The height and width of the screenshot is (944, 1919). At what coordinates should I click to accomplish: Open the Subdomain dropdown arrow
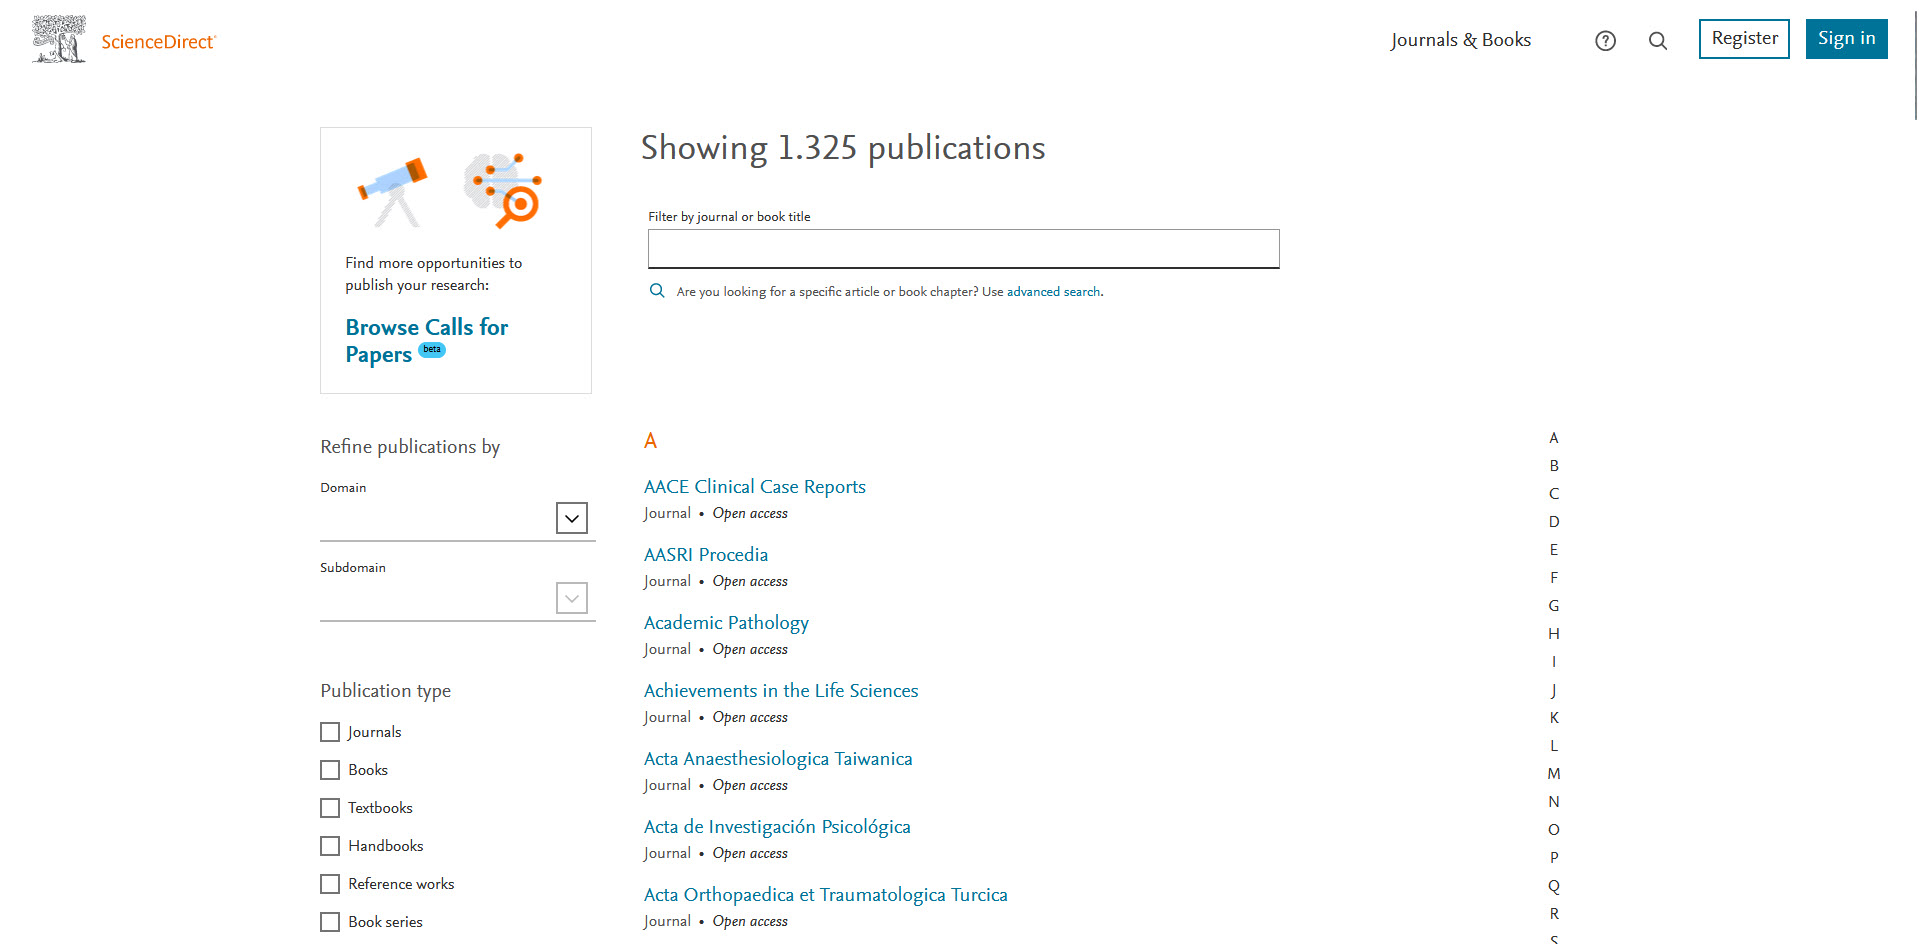[571, 598]
